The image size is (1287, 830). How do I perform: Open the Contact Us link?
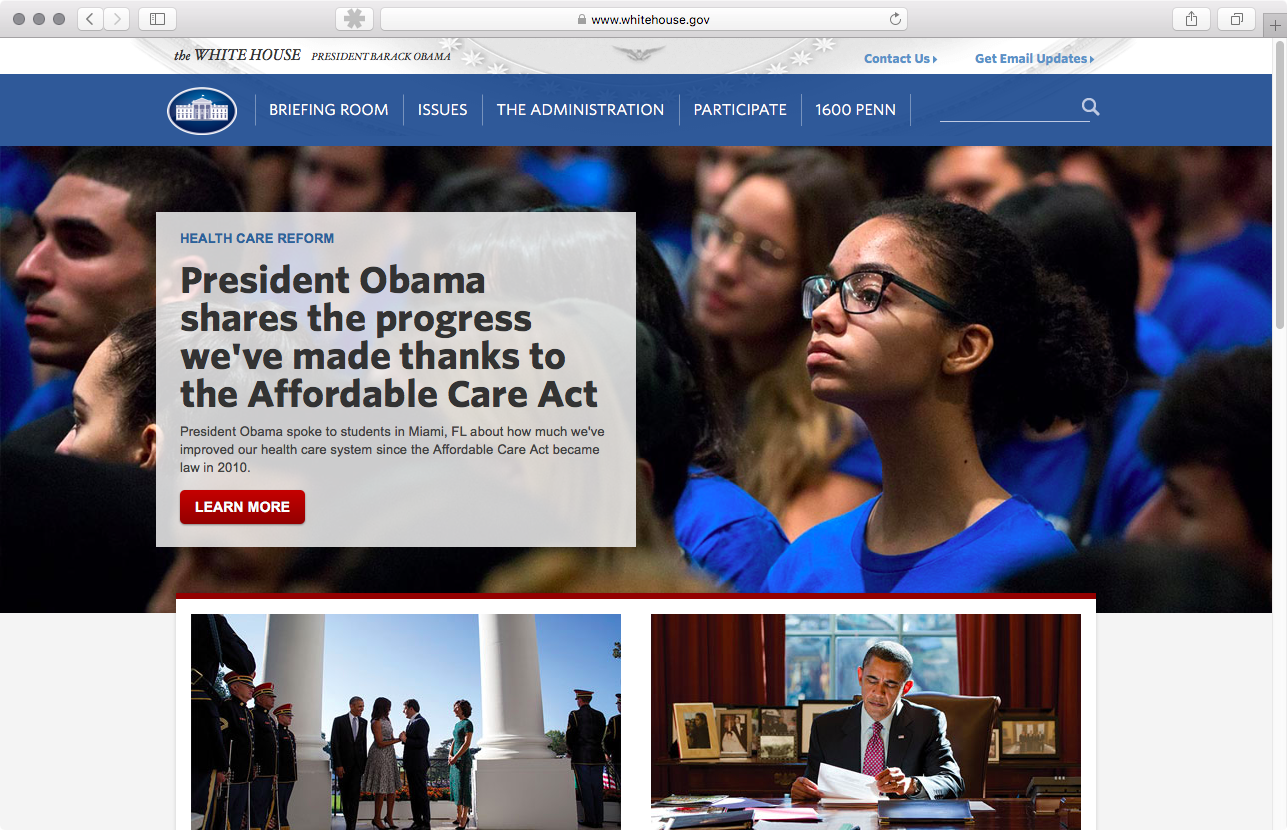tap(900, 59)
